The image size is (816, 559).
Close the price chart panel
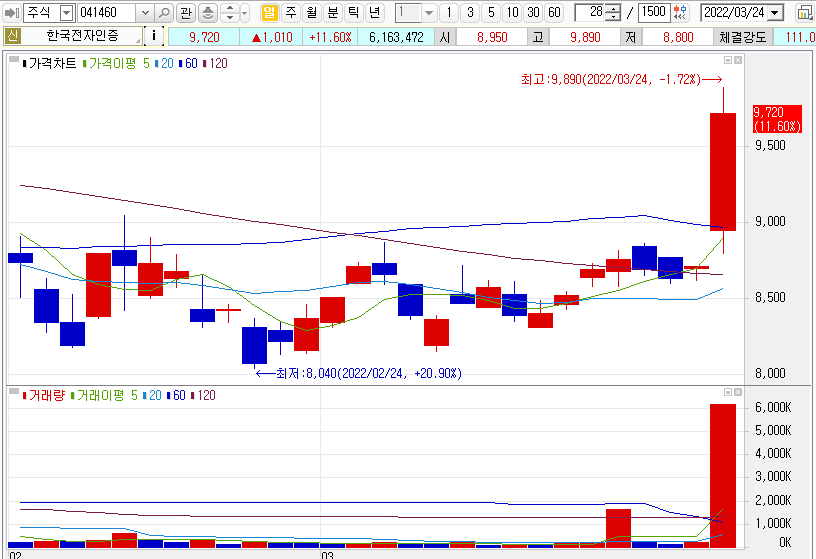coord(737,60)
